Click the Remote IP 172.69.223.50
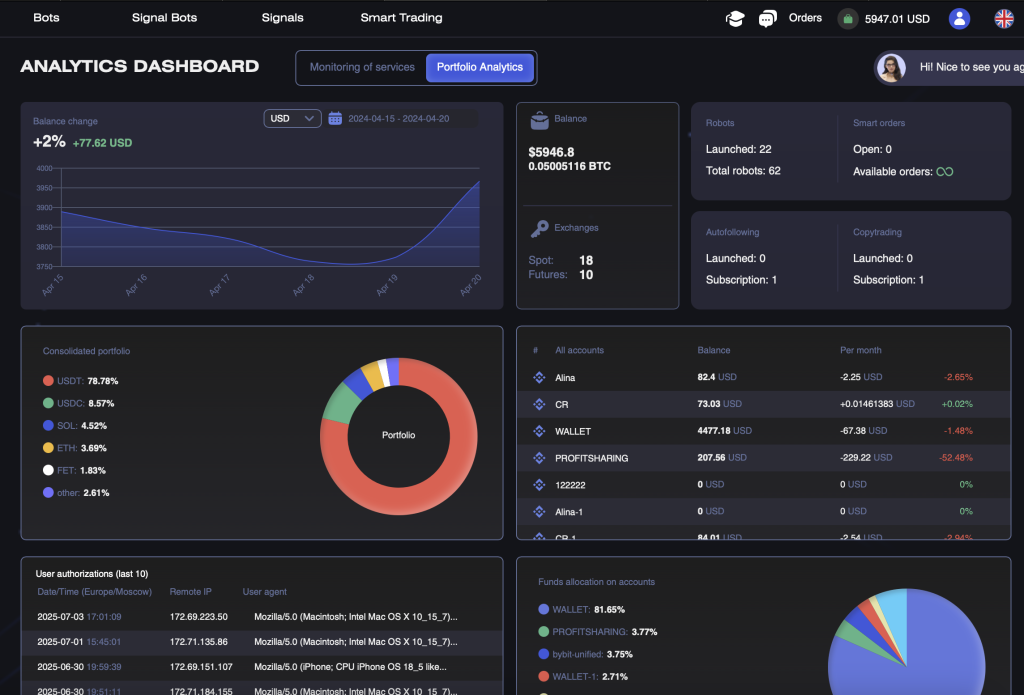The width and height of the screenshot is (1024, 695). [199, 617]
